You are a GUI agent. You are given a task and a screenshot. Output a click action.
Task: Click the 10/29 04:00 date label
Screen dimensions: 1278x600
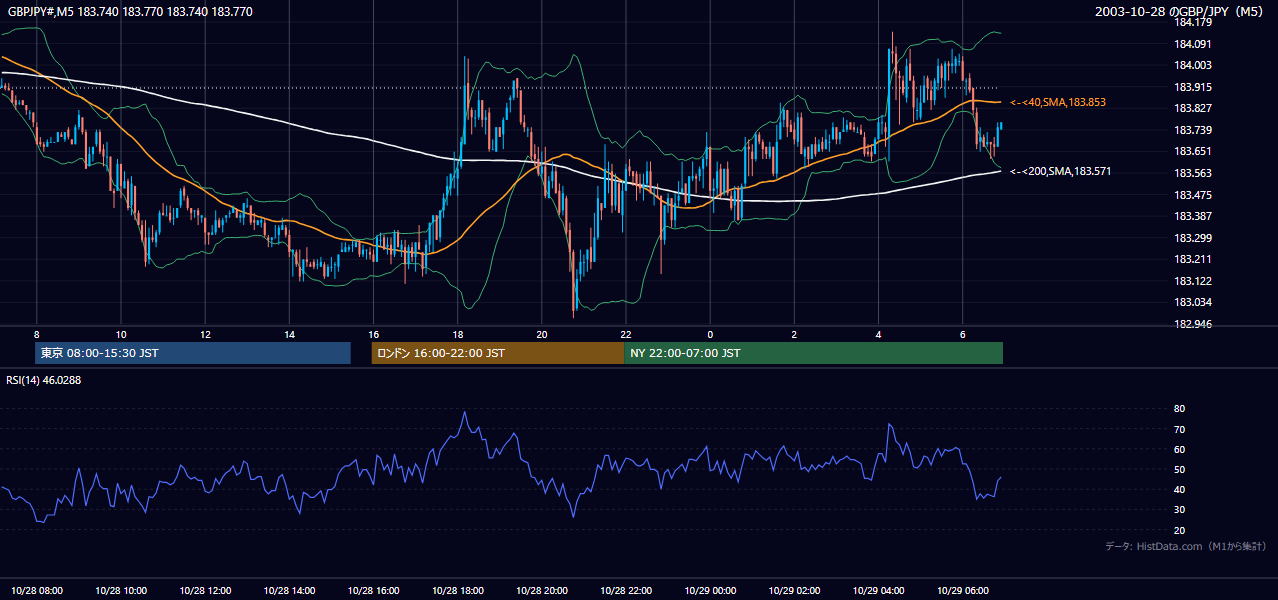(x=878, y=590)
